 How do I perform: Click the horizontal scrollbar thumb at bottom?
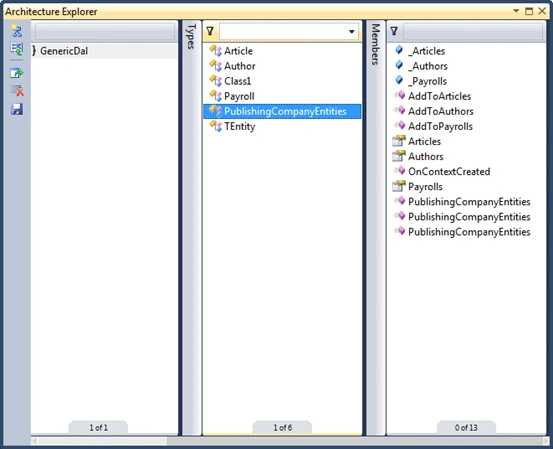click(x=102, y=441)
